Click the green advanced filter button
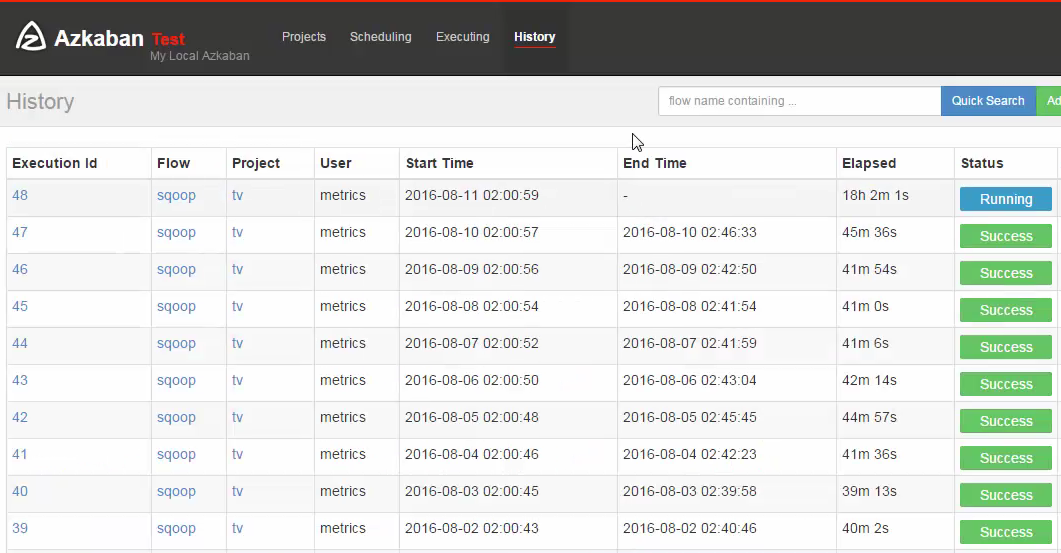The height and width of the screenshot is (553, 1061). 1051,101
